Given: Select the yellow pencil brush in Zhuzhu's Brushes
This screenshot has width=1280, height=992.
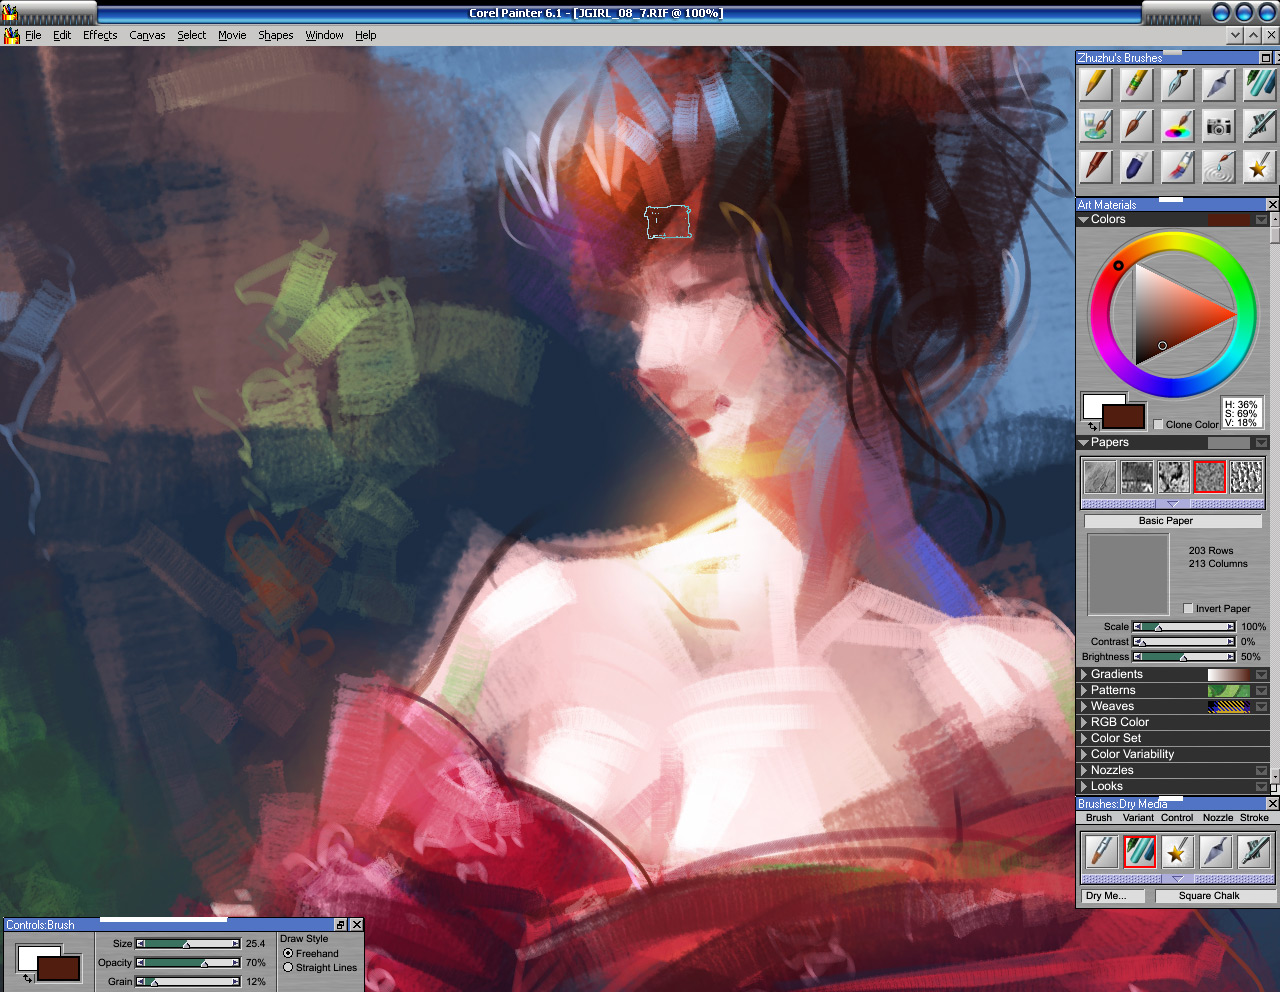Looking at the screenshot, I should [1097, 85].
